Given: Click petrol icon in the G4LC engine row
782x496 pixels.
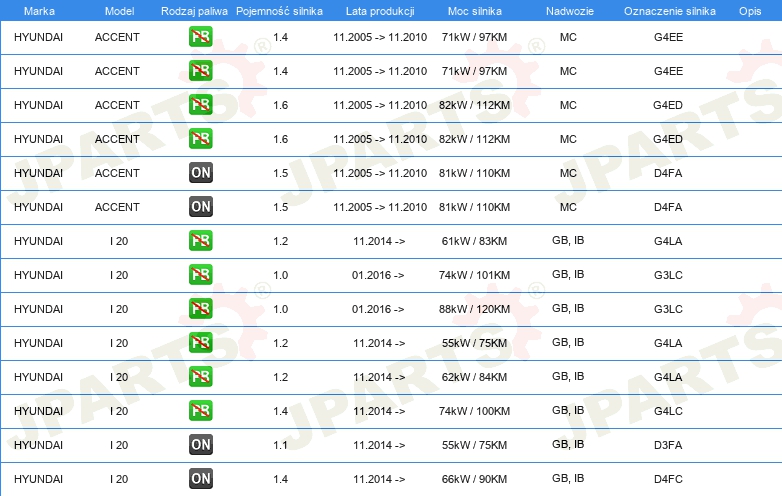Looking at the screenshot, I should (200, 411).
